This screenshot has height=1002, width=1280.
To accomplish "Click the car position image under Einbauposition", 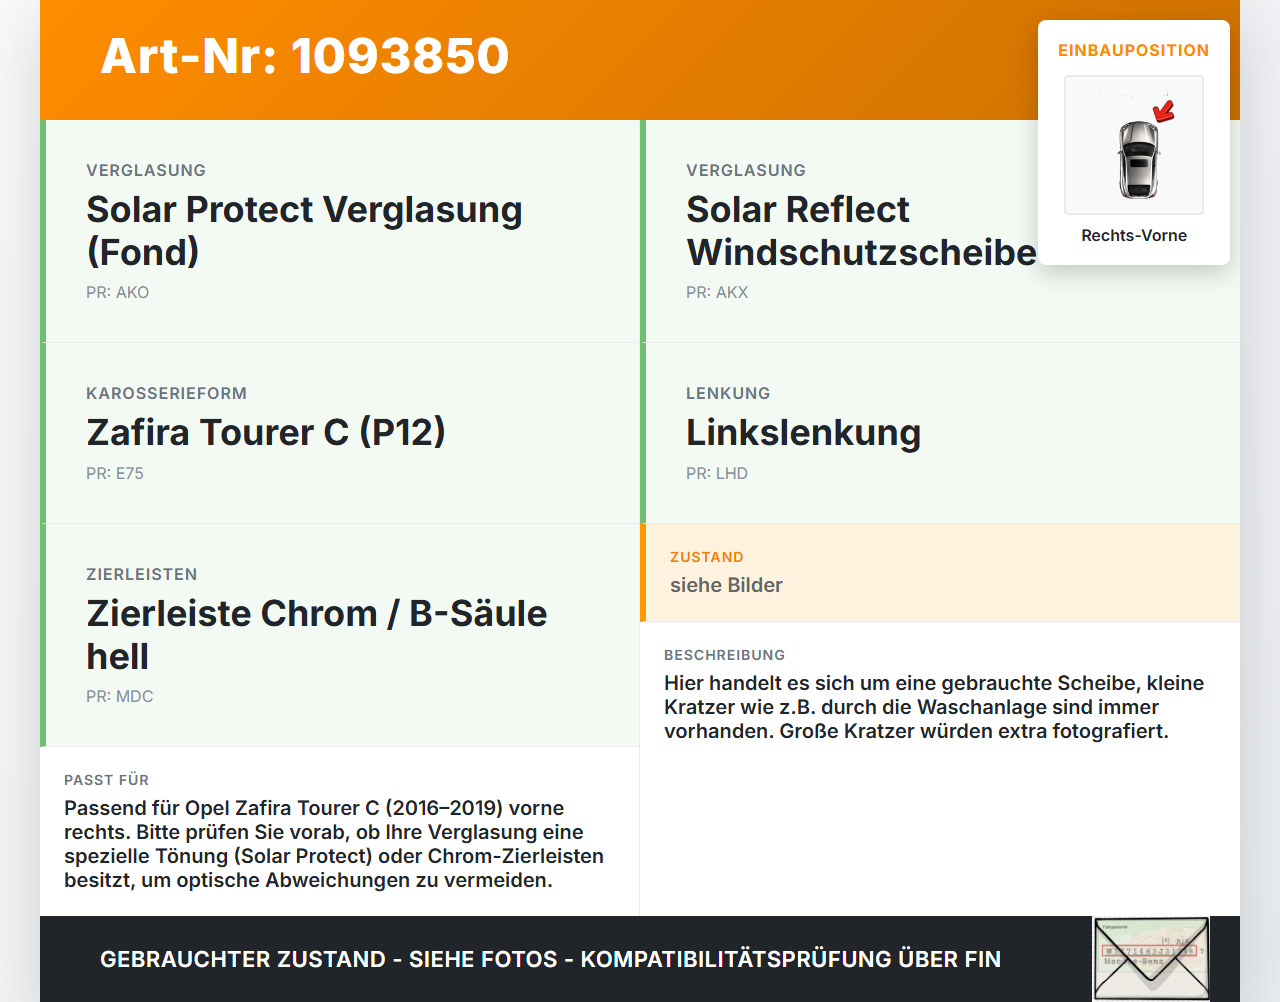I will point(1134,145).
